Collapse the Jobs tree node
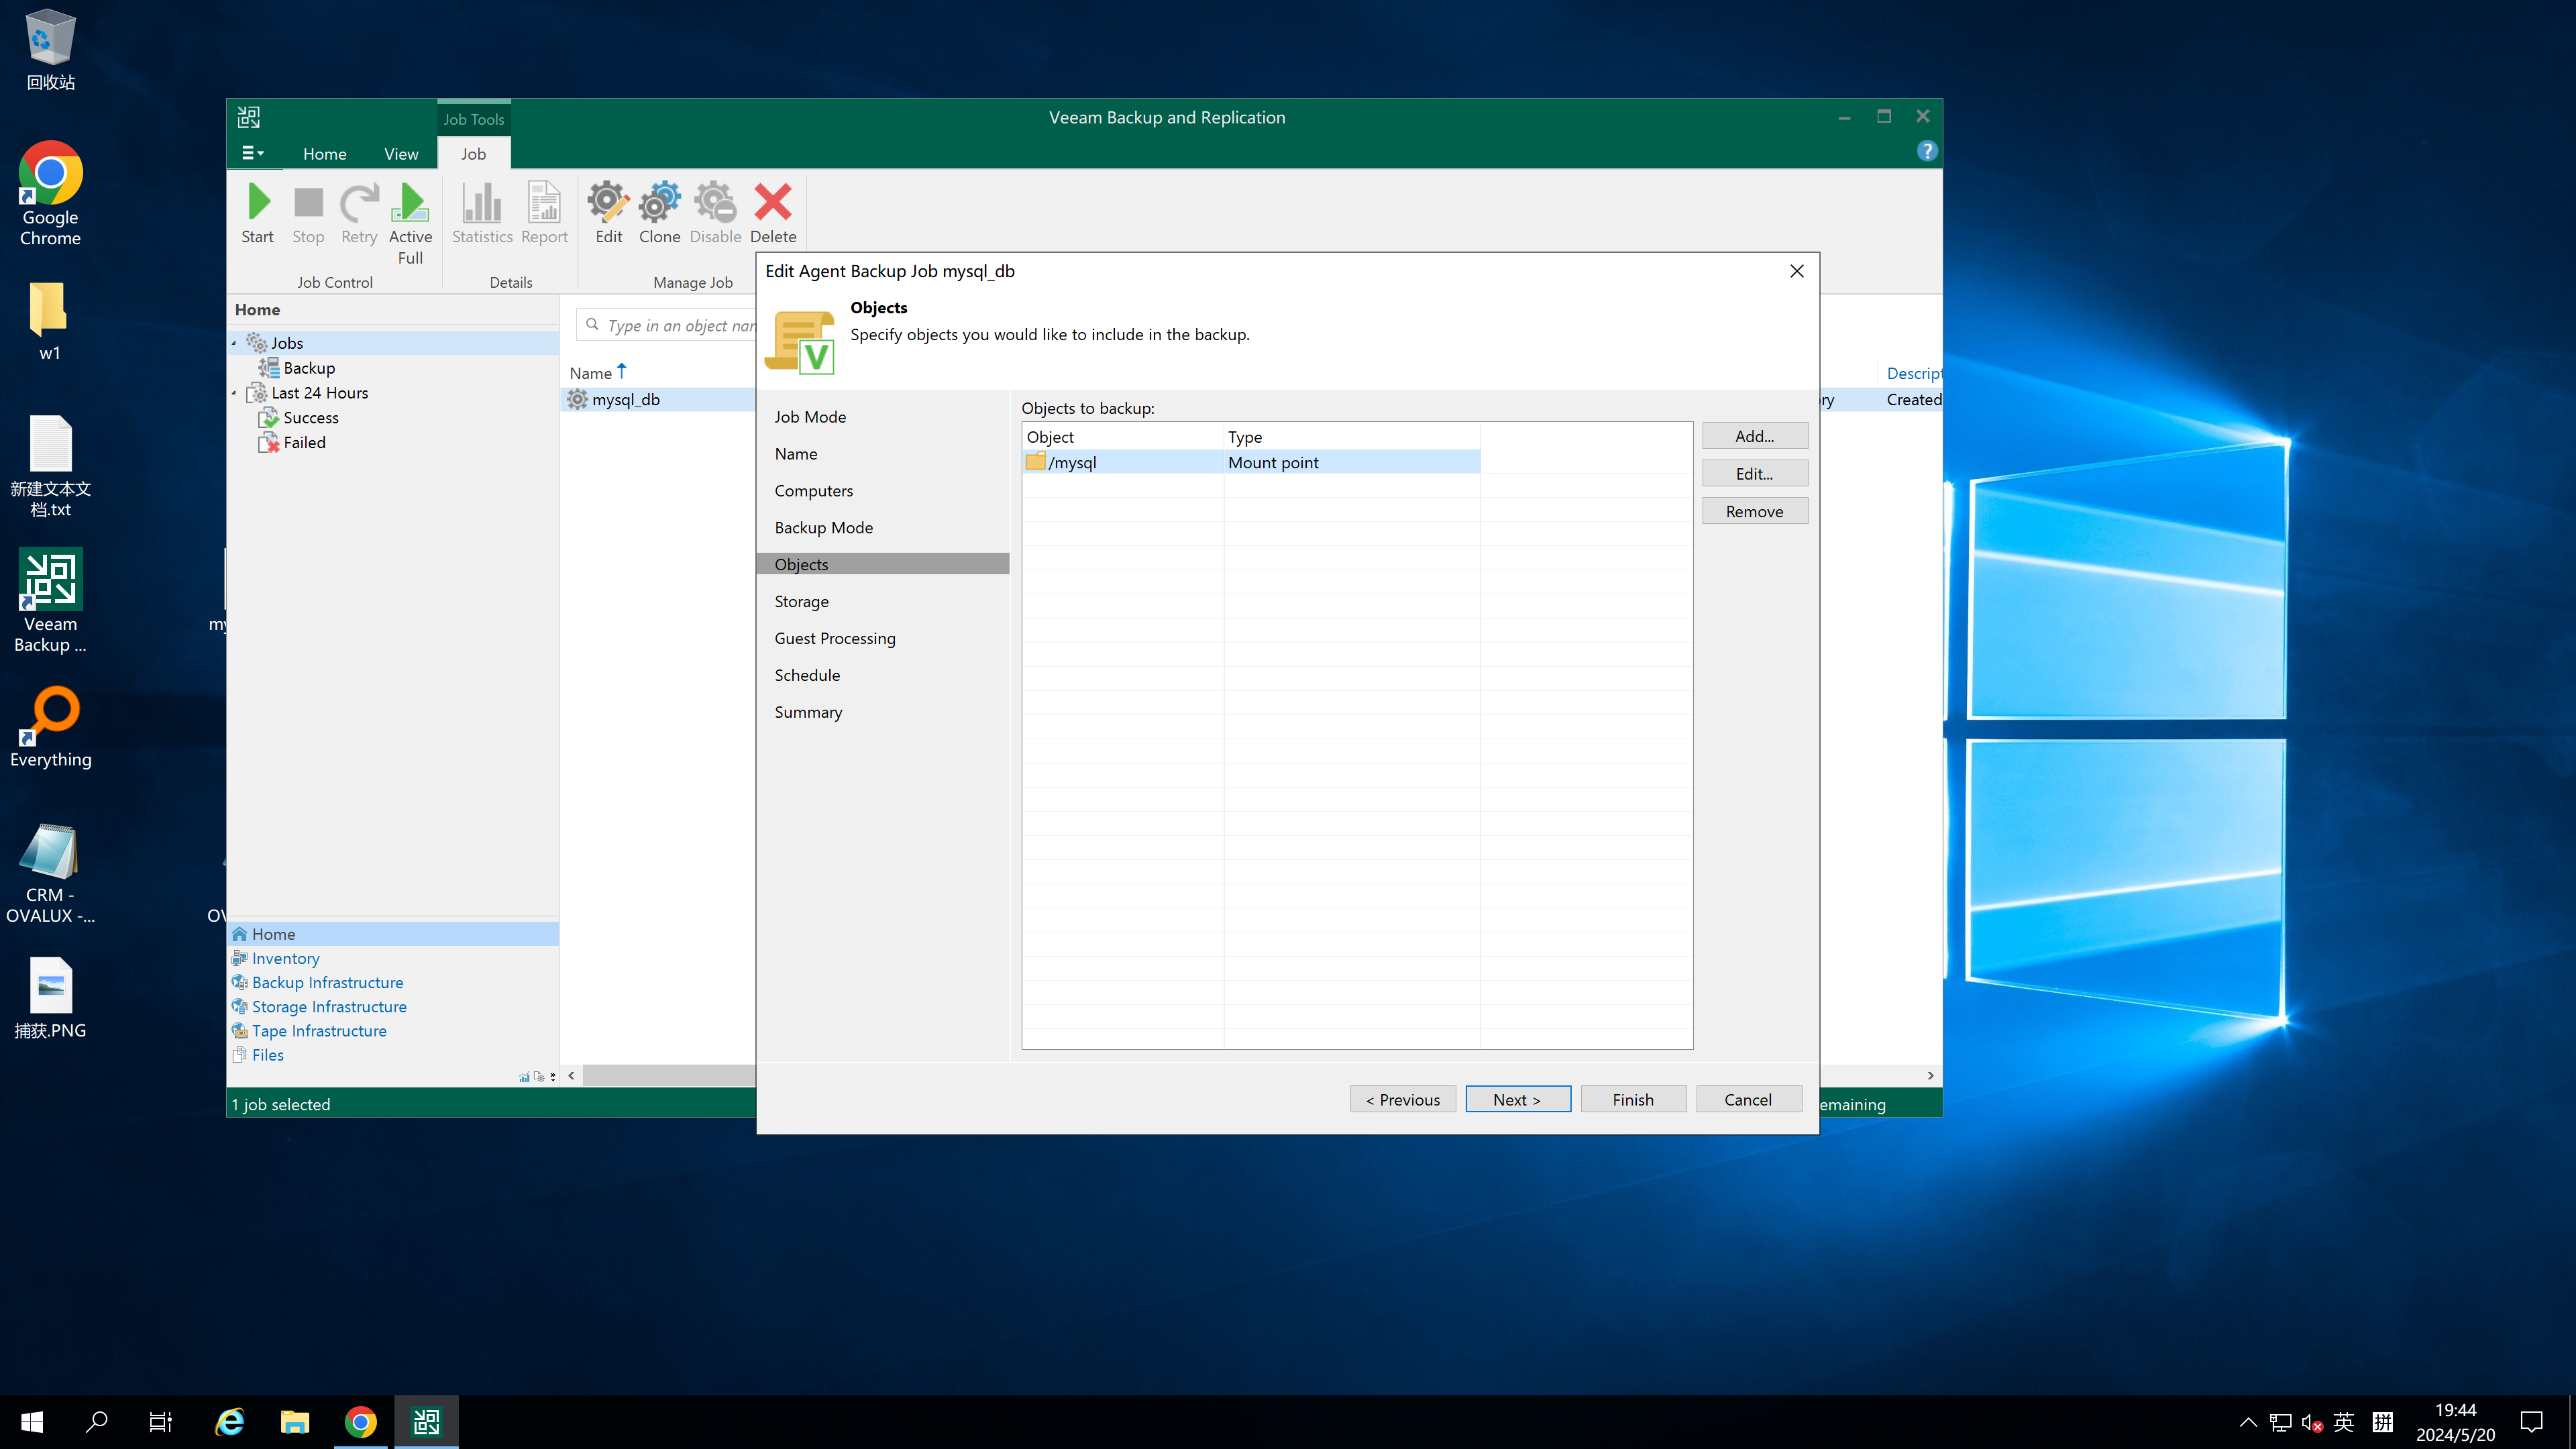The image size is (2576, 1449). point(234,343)
